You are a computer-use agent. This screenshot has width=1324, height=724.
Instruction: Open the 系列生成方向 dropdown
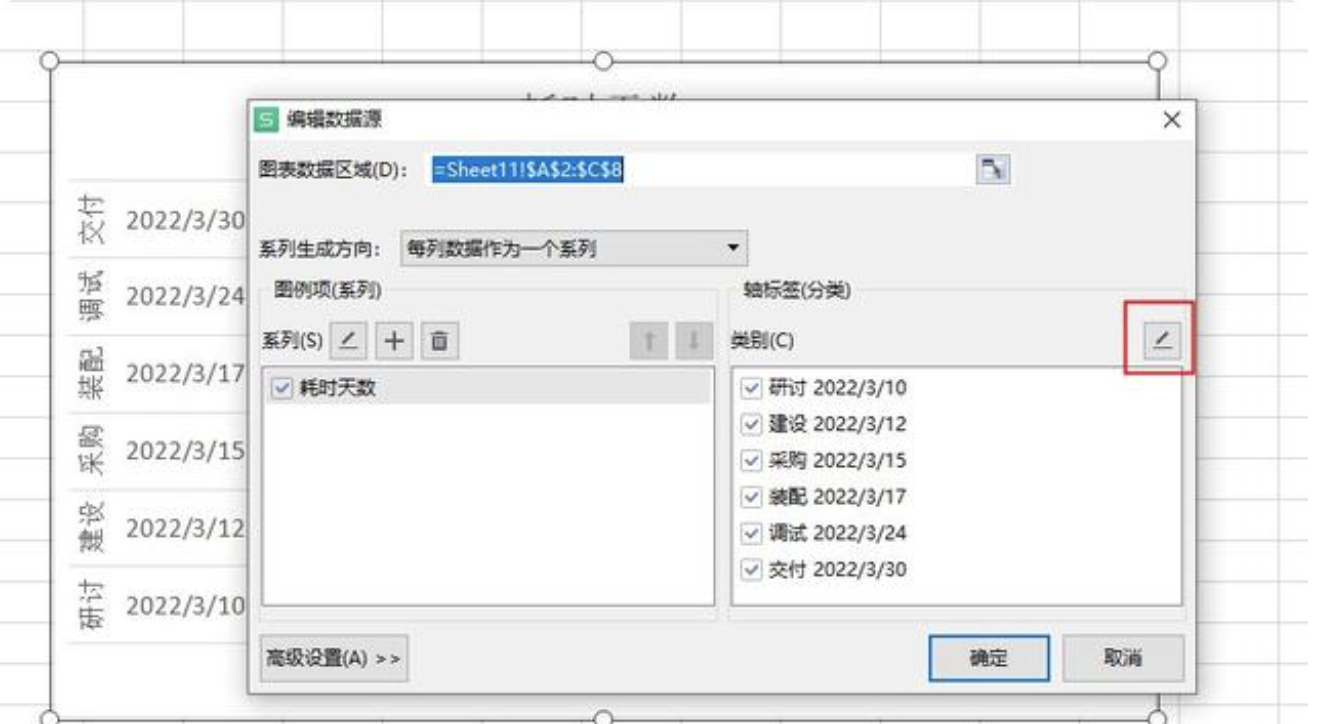(x=574, y=249)
